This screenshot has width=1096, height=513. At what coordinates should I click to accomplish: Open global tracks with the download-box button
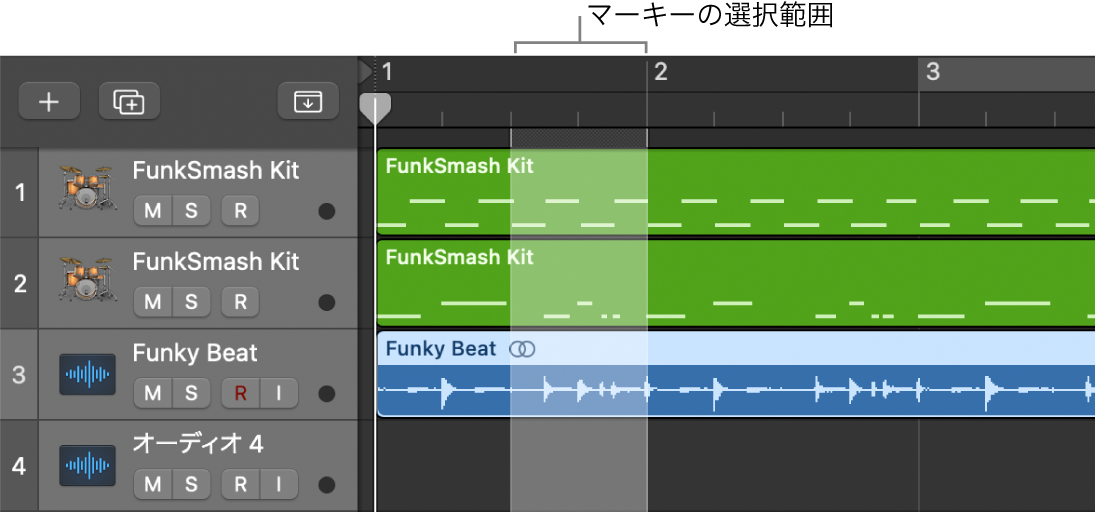coord(308,101)
